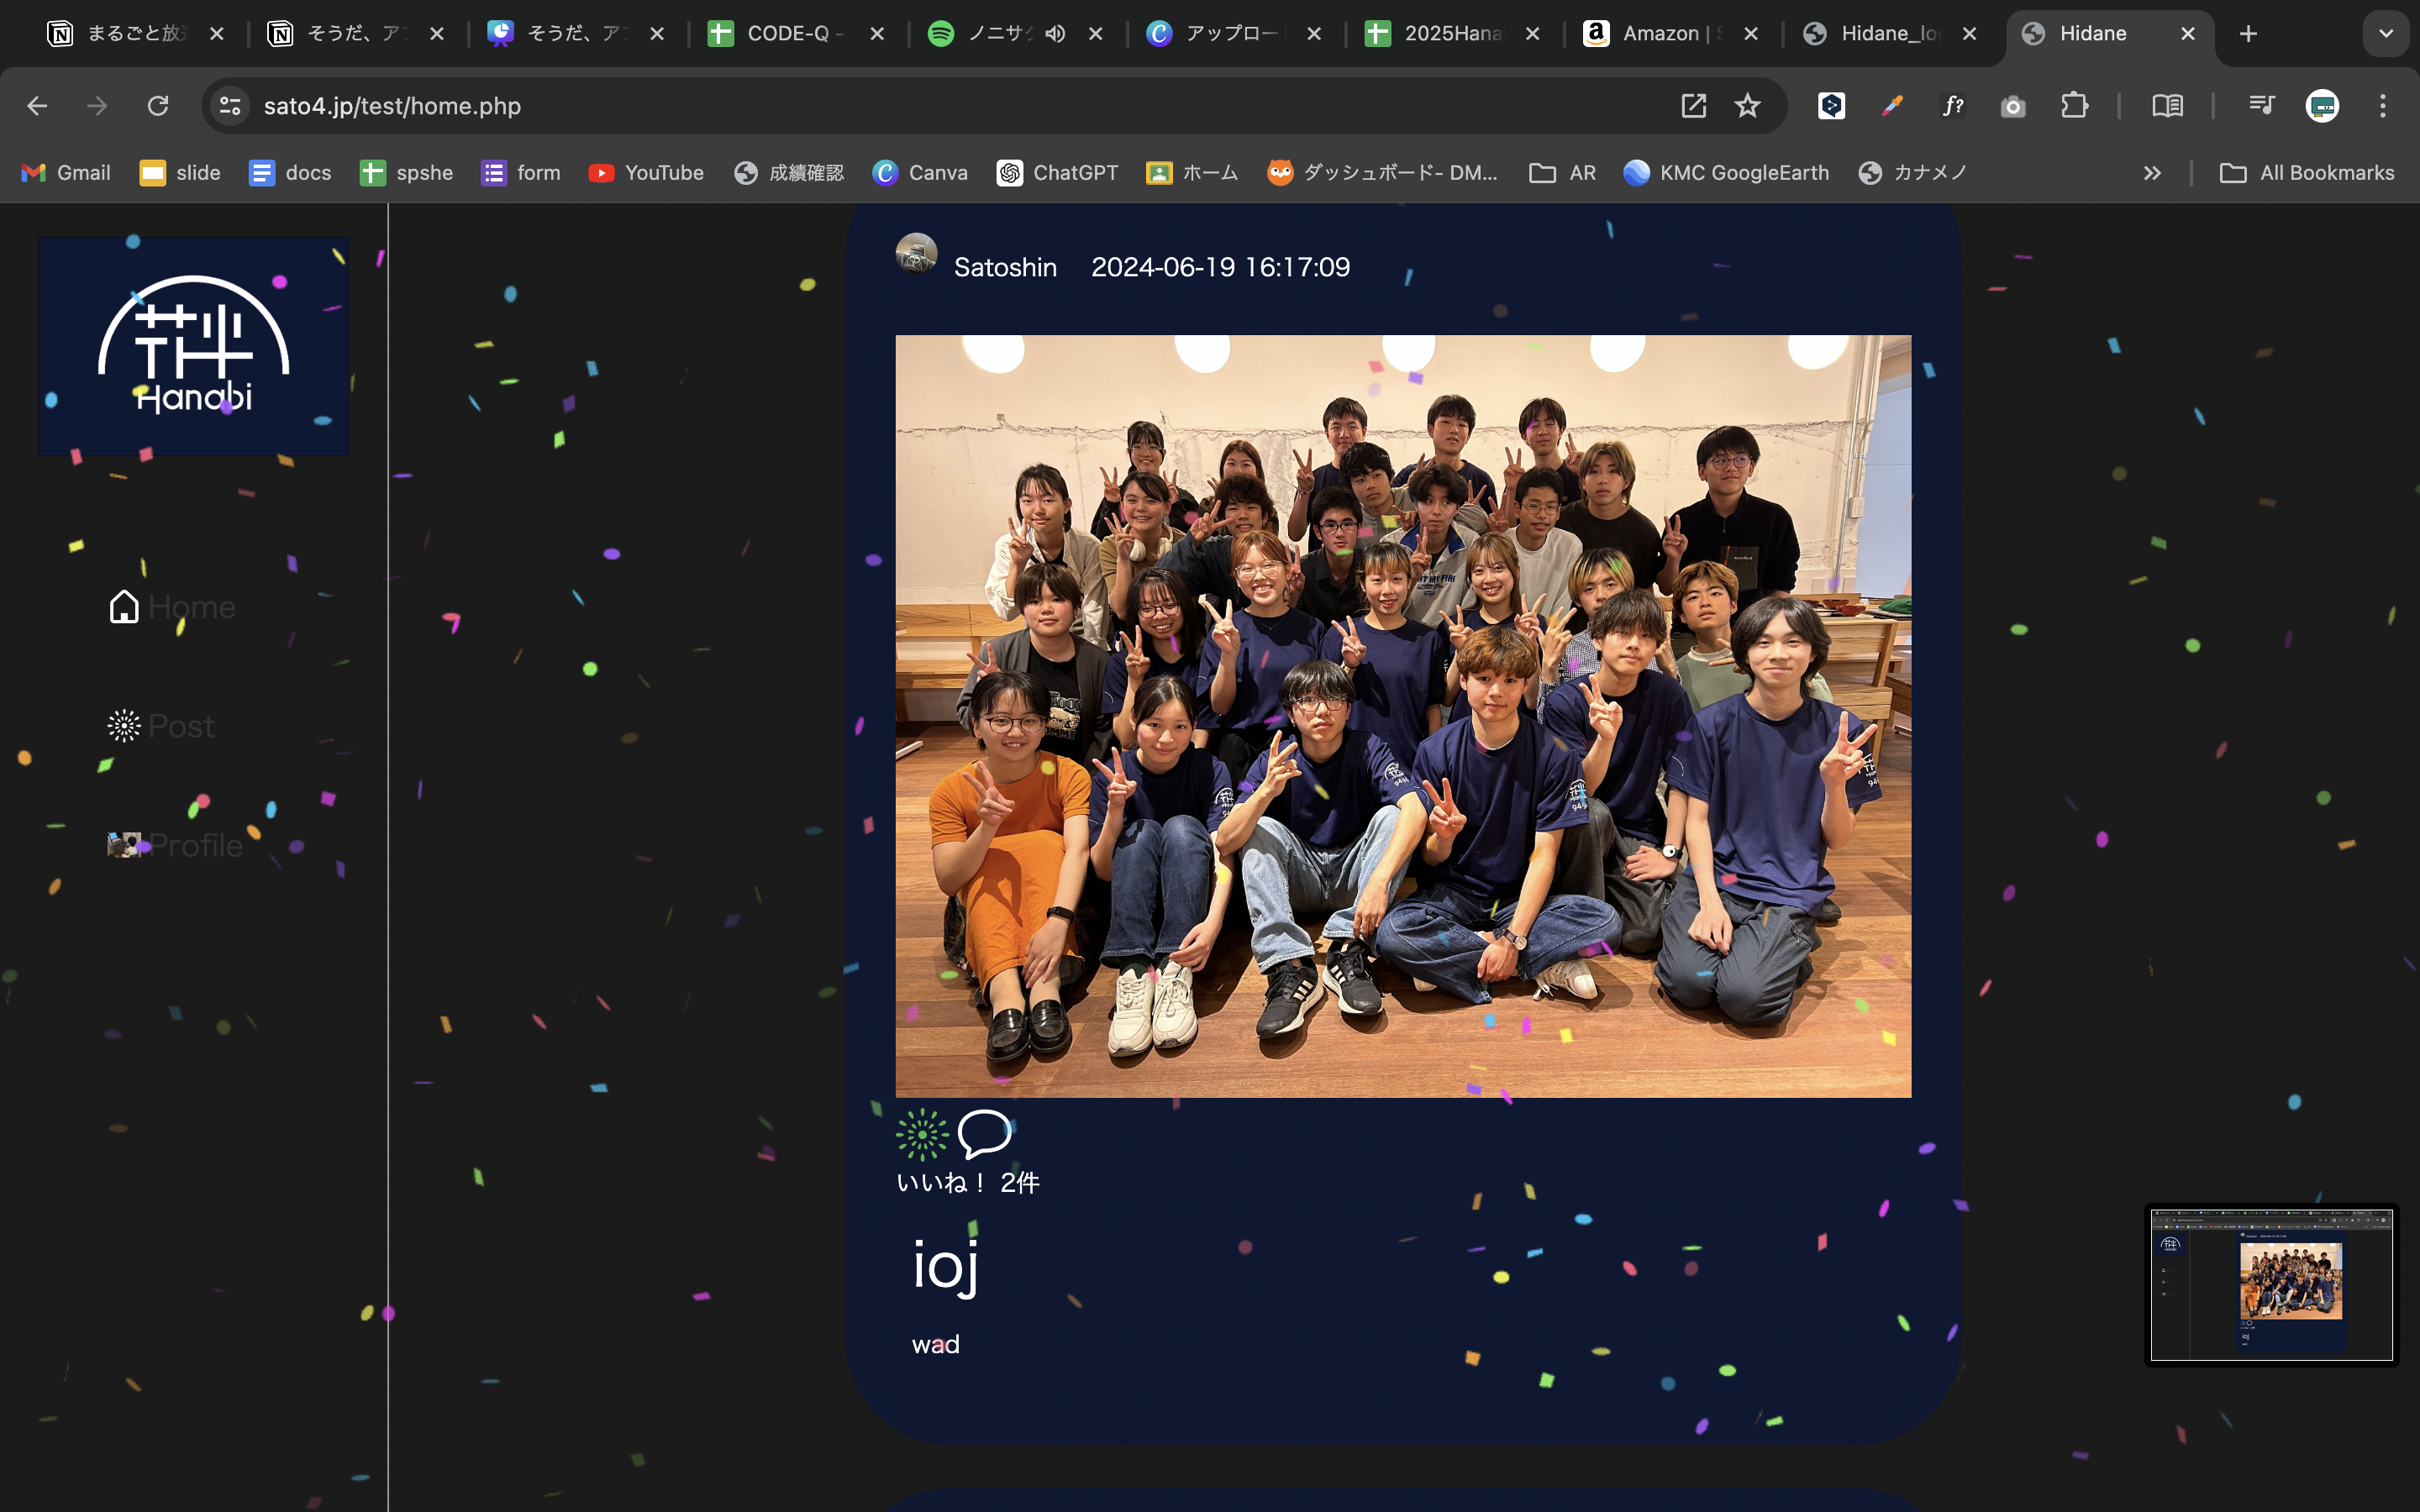Click the Home house icon in sidebar
The width and height of the screenshot is (2420, 1512).
pos(124,606)
